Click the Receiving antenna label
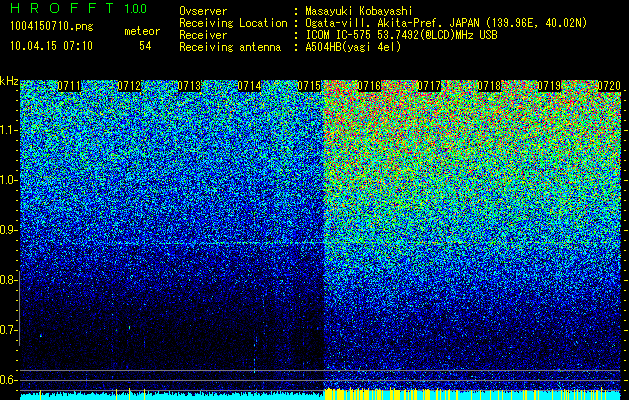629x400 pixels. click(x=230, y=47)
